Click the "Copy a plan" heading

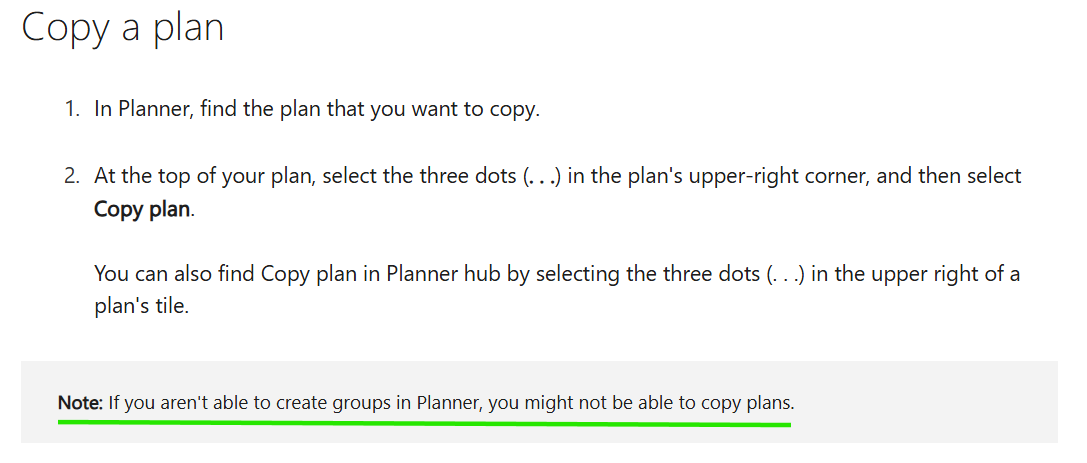click(123, 30)
